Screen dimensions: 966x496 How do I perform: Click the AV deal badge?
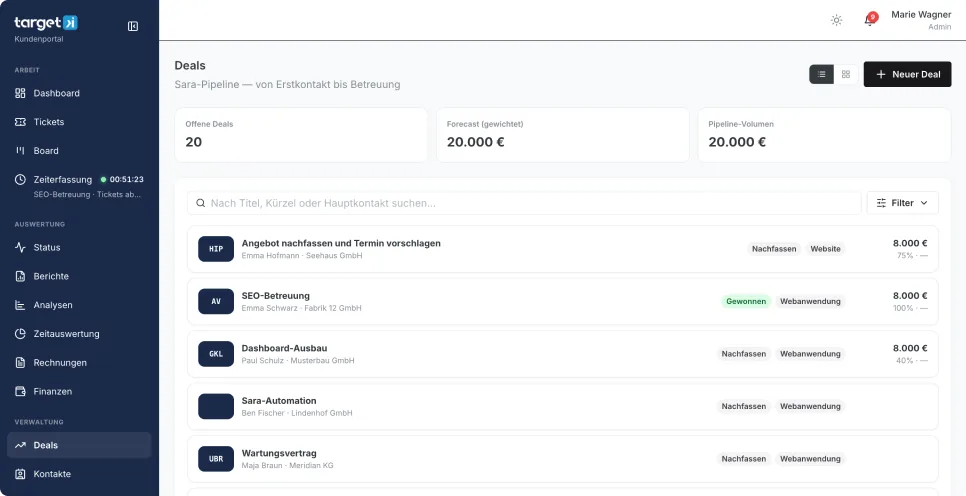pyautogui.click(x=216, y=301)
